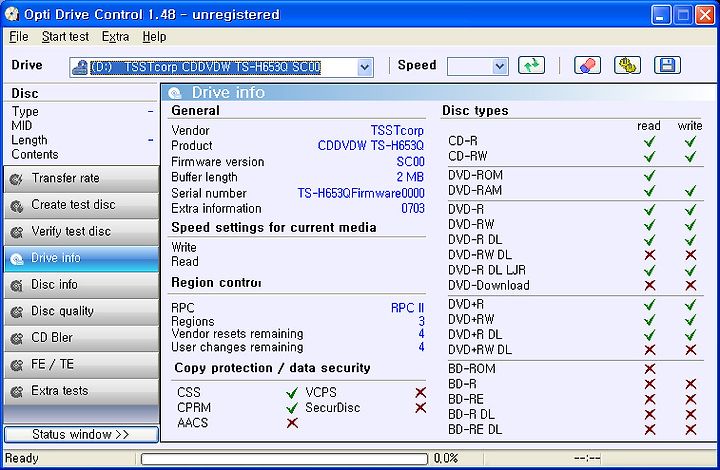Open the File menu

19,37
